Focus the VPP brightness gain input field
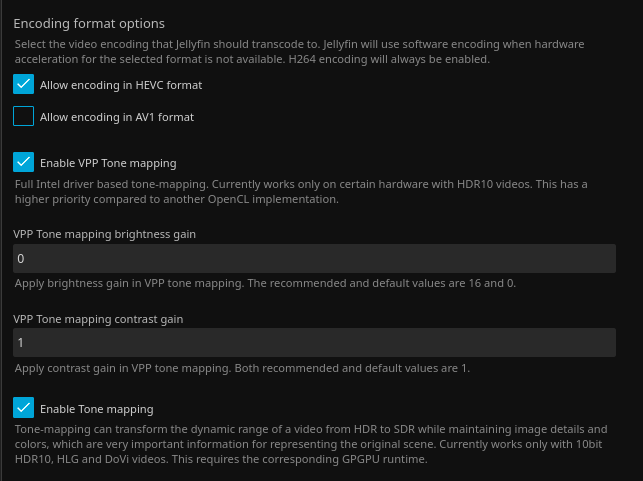This screenshot has width=643, height=481. click(x=314, y=259)
